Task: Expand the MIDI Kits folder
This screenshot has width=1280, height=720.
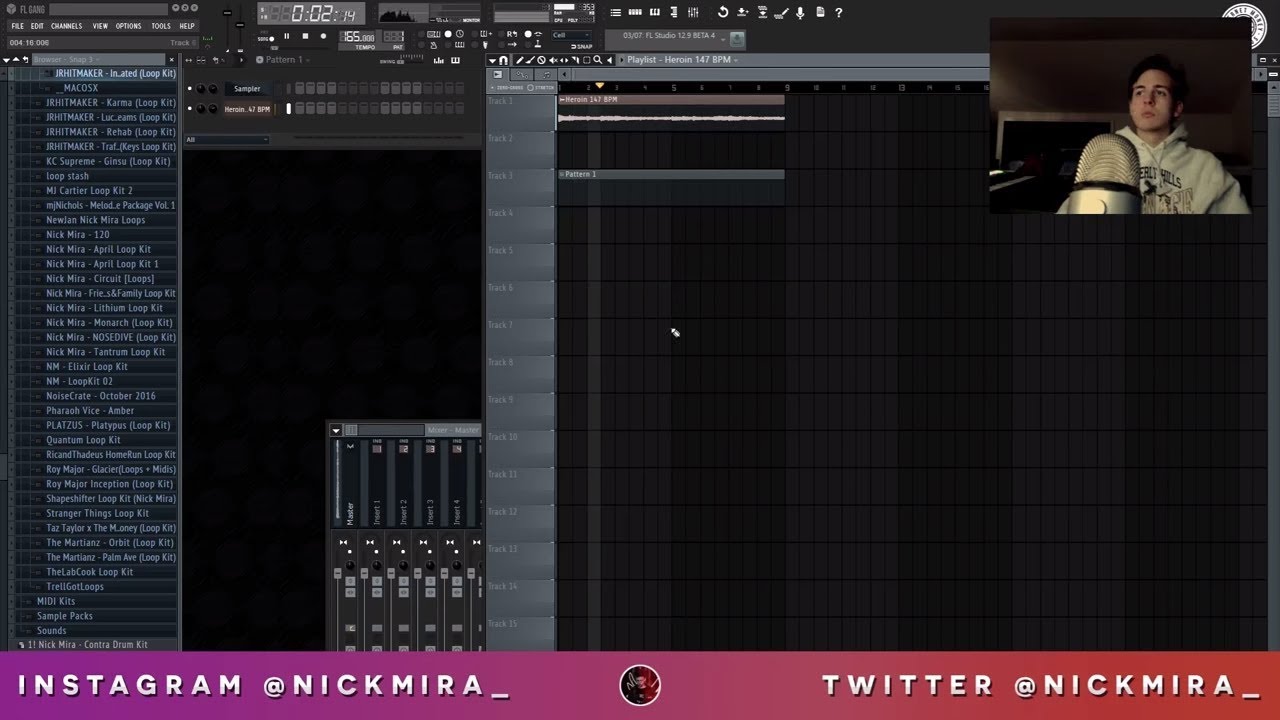Action: click(55, 601)
